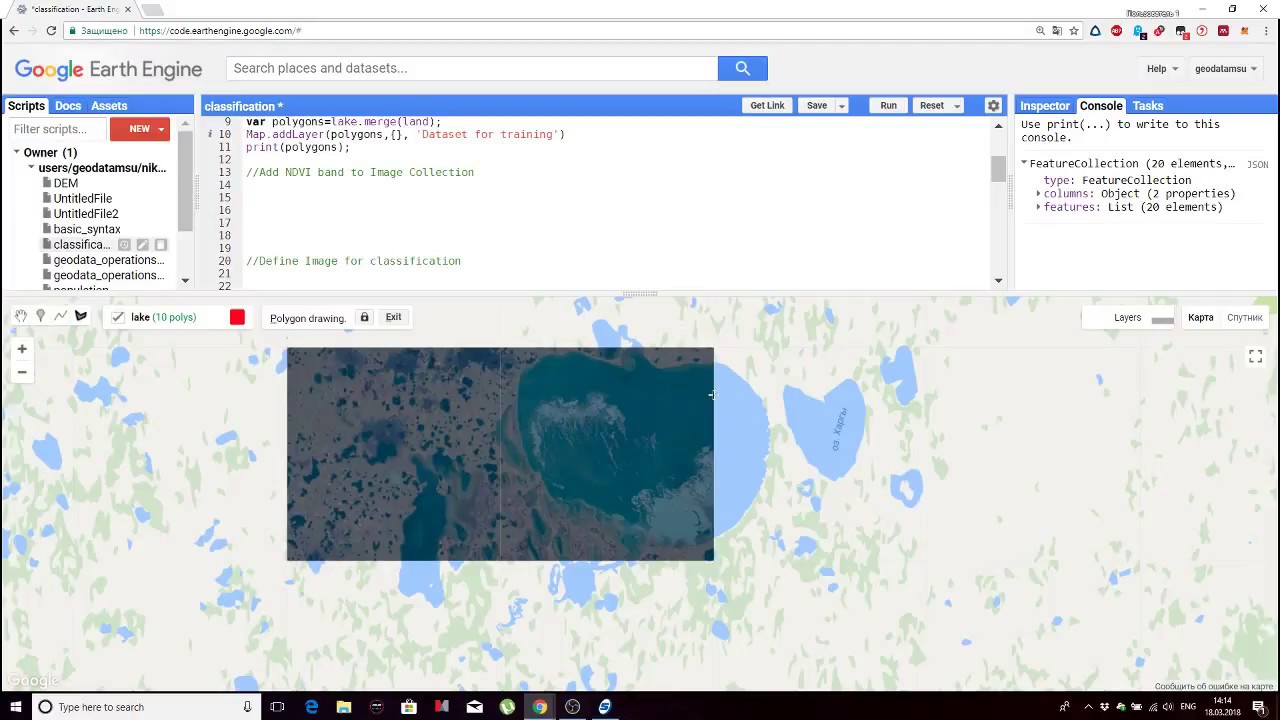The height and width of the screenshot is (720, 1280).
Task: Open the Reset options dropdown arrow
Action: (957, 106)
